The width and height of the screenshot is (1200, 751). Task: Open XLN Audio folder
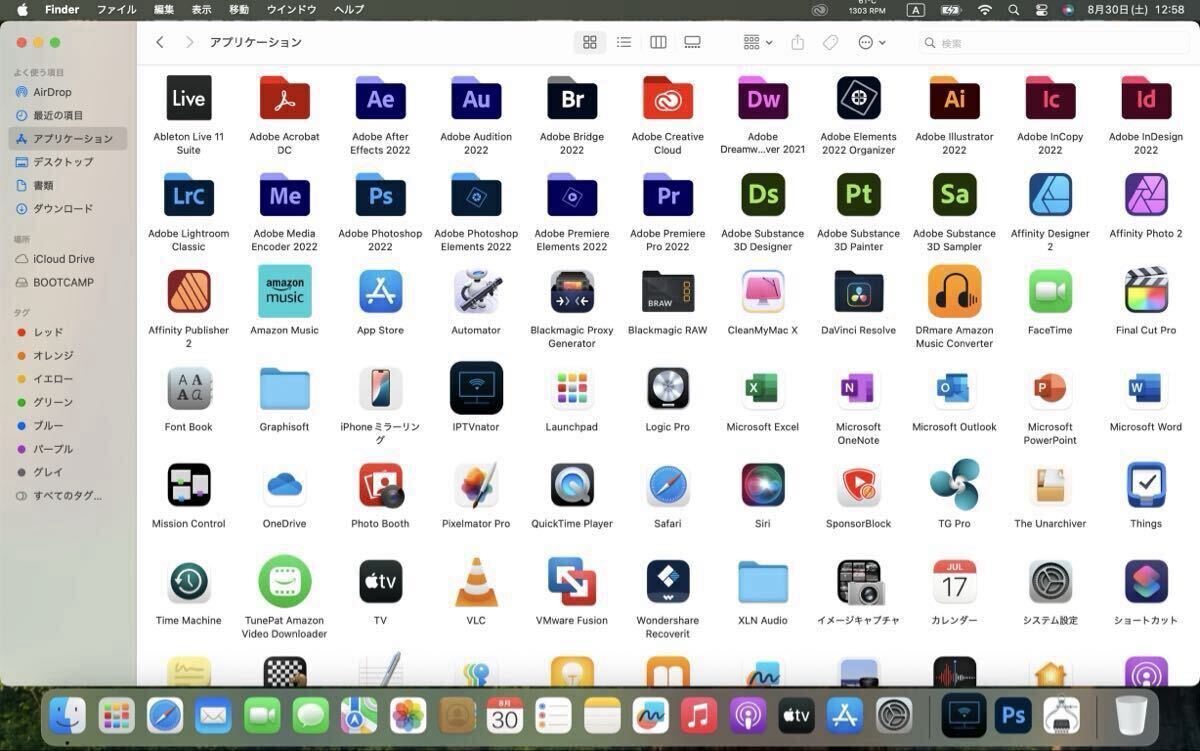click(763, 582)
